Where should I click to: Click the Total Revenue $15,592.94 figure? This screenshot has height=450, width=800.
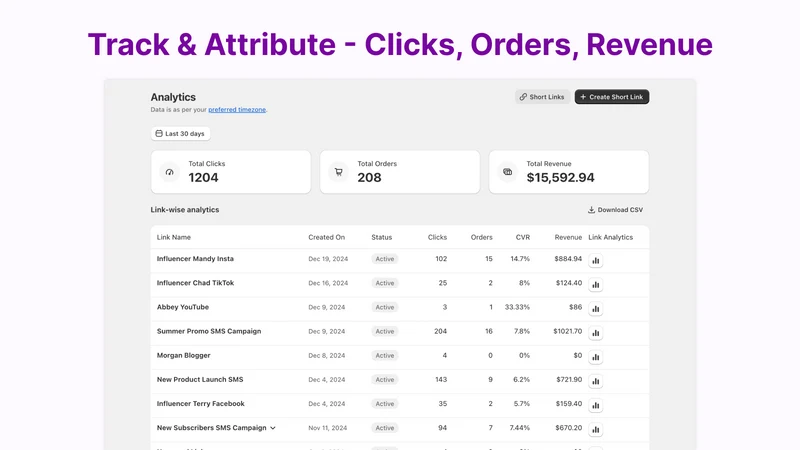tap(560, 178)
